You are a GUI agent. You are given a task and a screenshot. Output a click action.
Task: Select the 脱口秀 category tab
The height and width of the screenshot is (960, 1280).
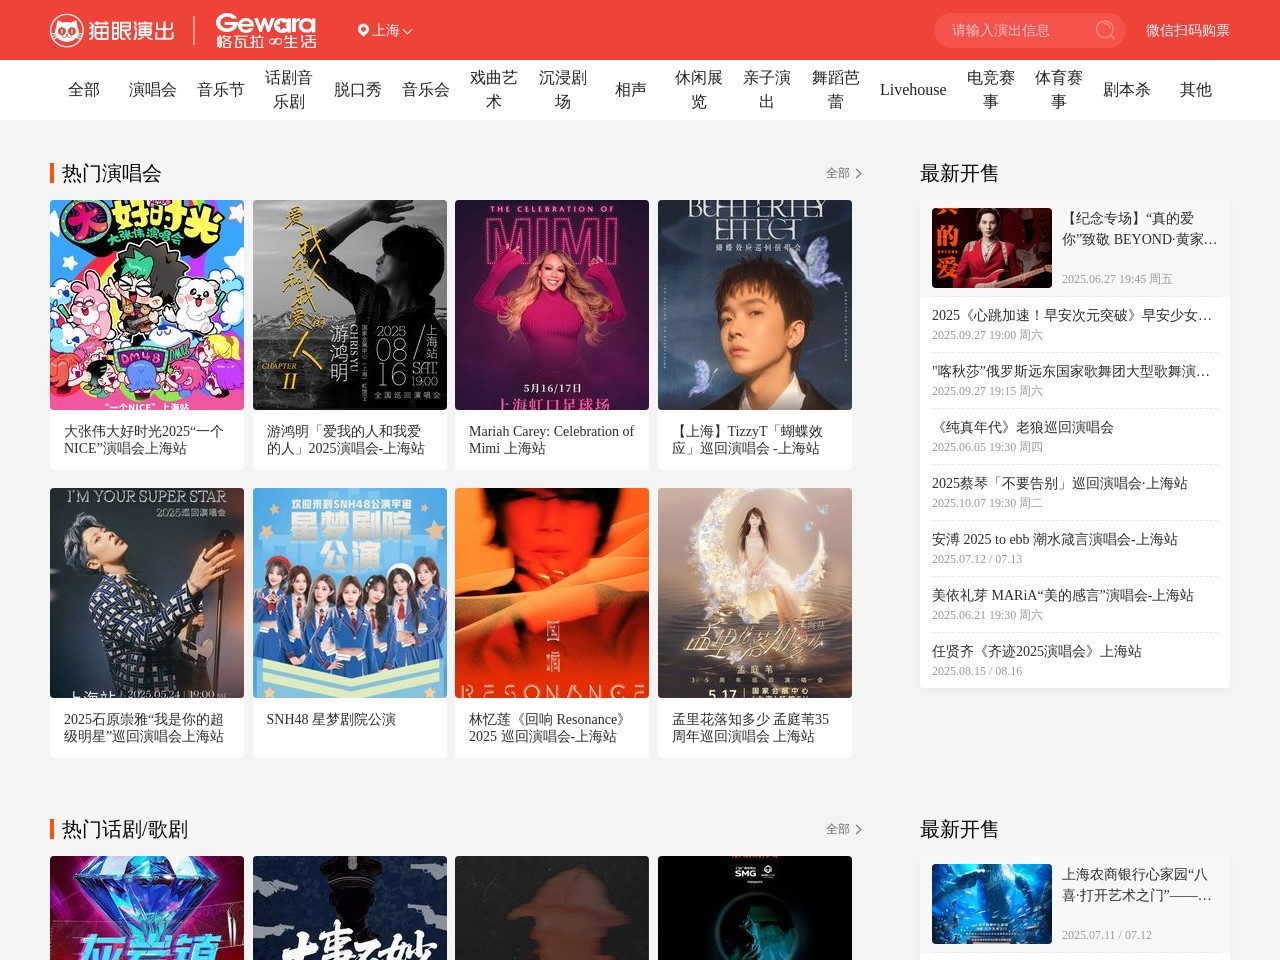coord(358,90)
